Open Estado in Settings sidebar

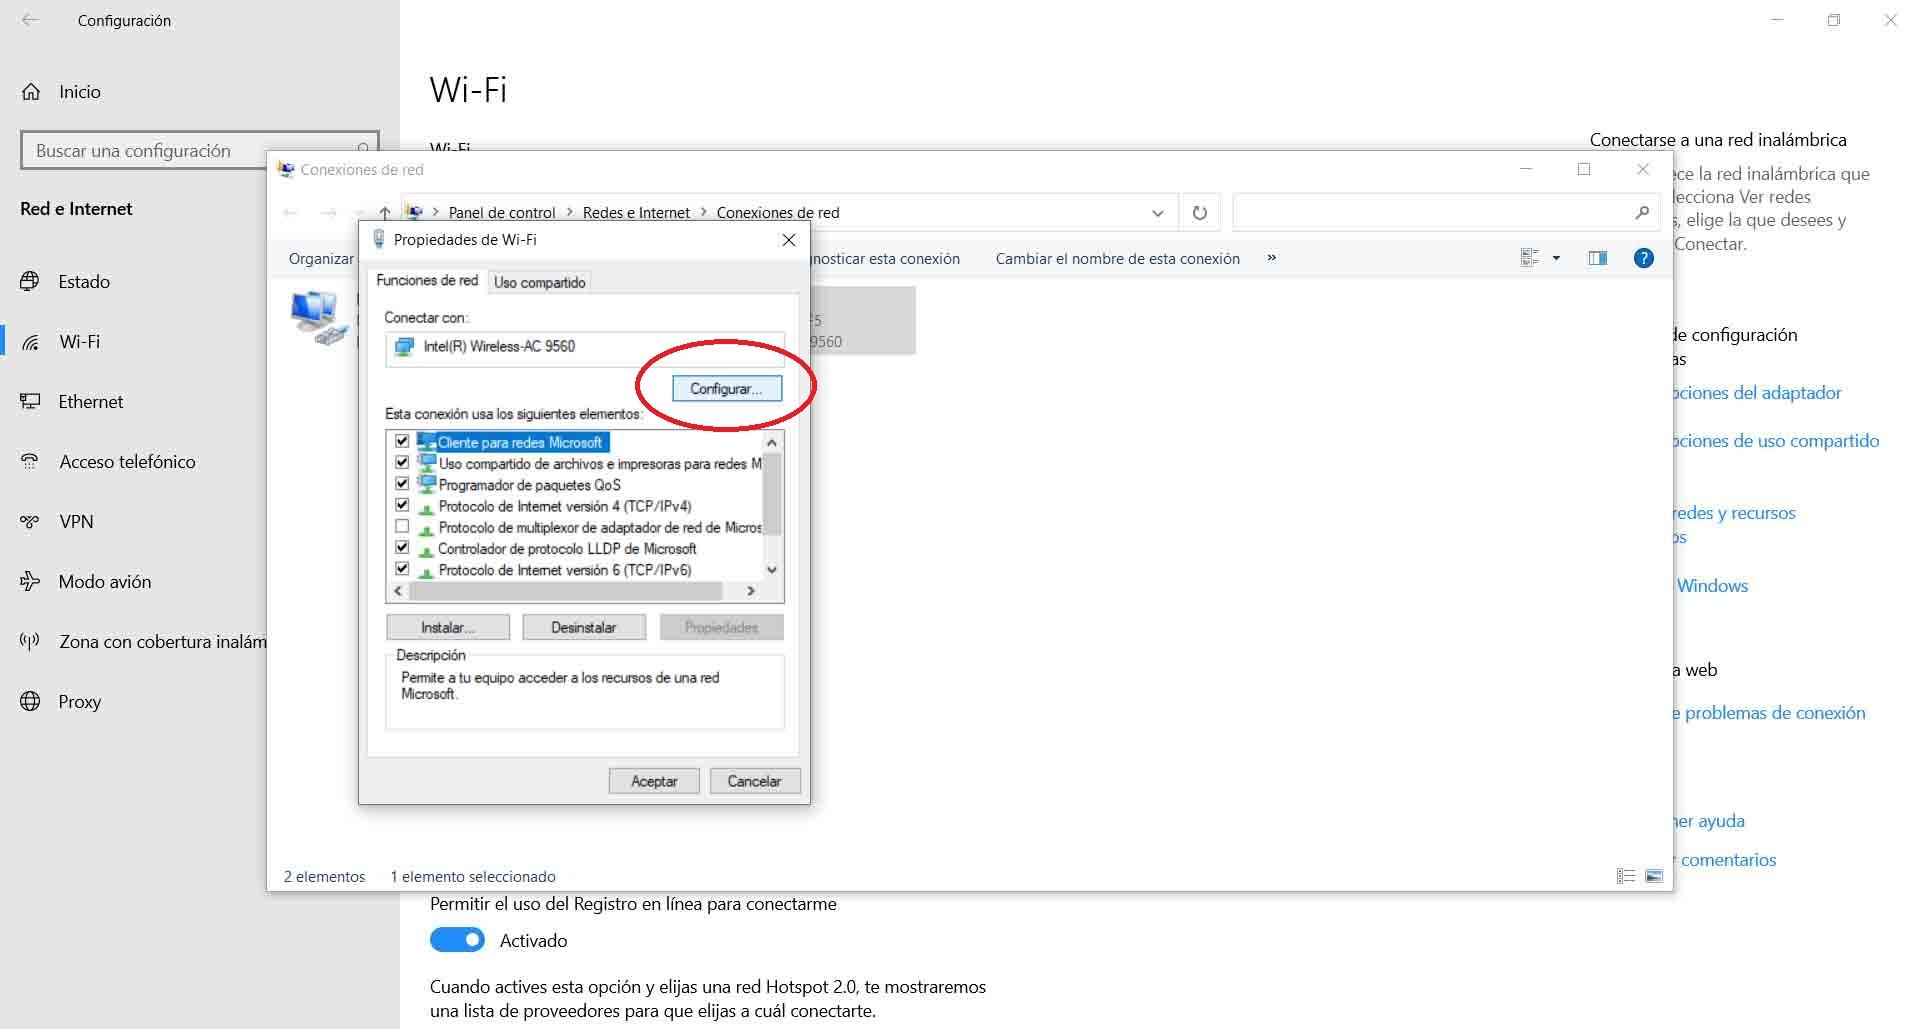84,281
